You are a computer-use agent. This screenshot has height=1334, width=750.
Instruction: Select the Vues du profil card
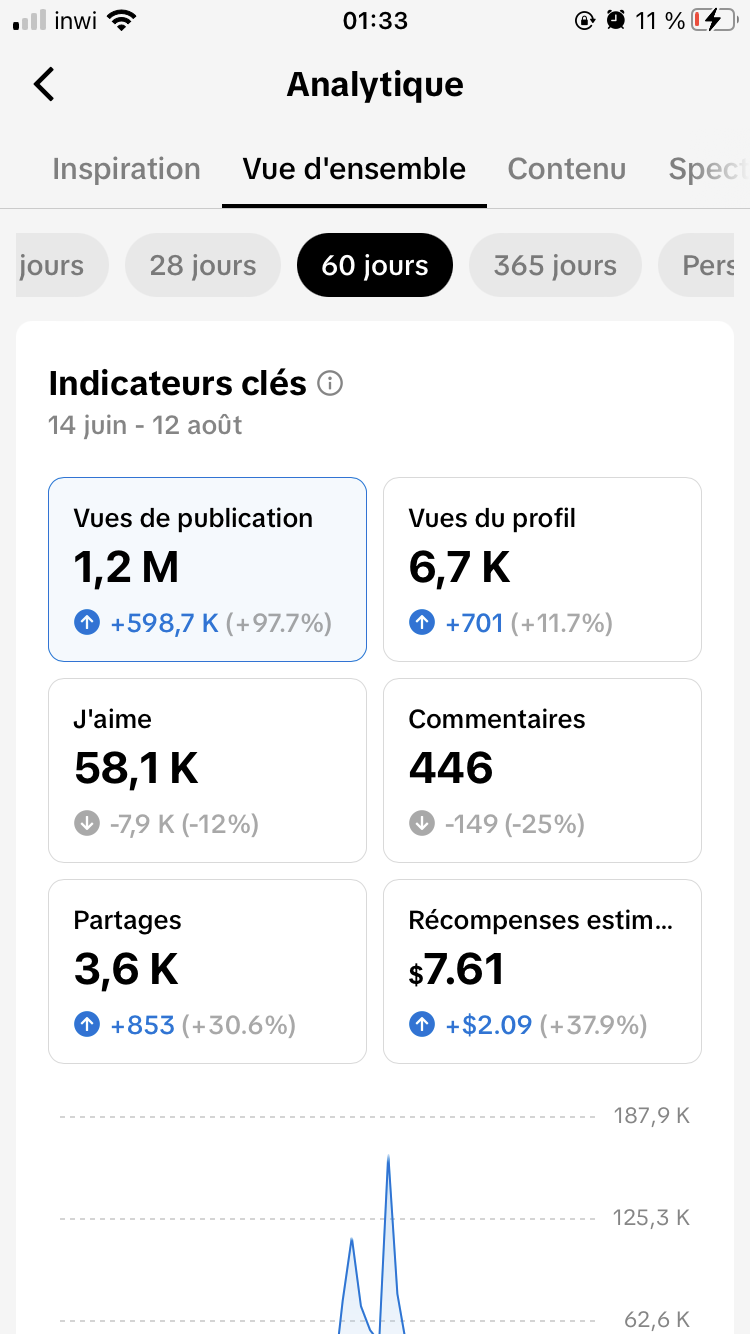click(x=542, y=569)
